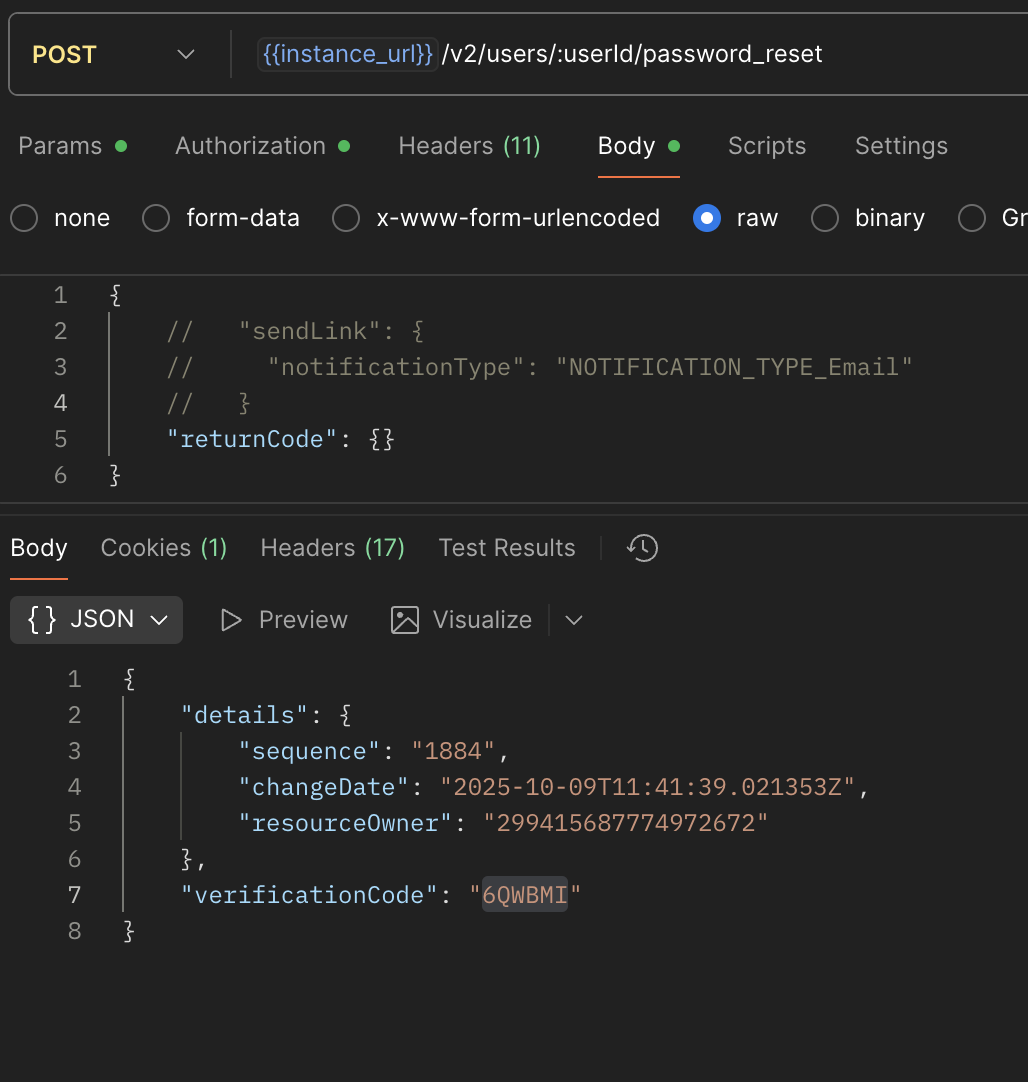
Task: Open the dropdown arrow beside Visualize
Action: (x=574, y=620)
